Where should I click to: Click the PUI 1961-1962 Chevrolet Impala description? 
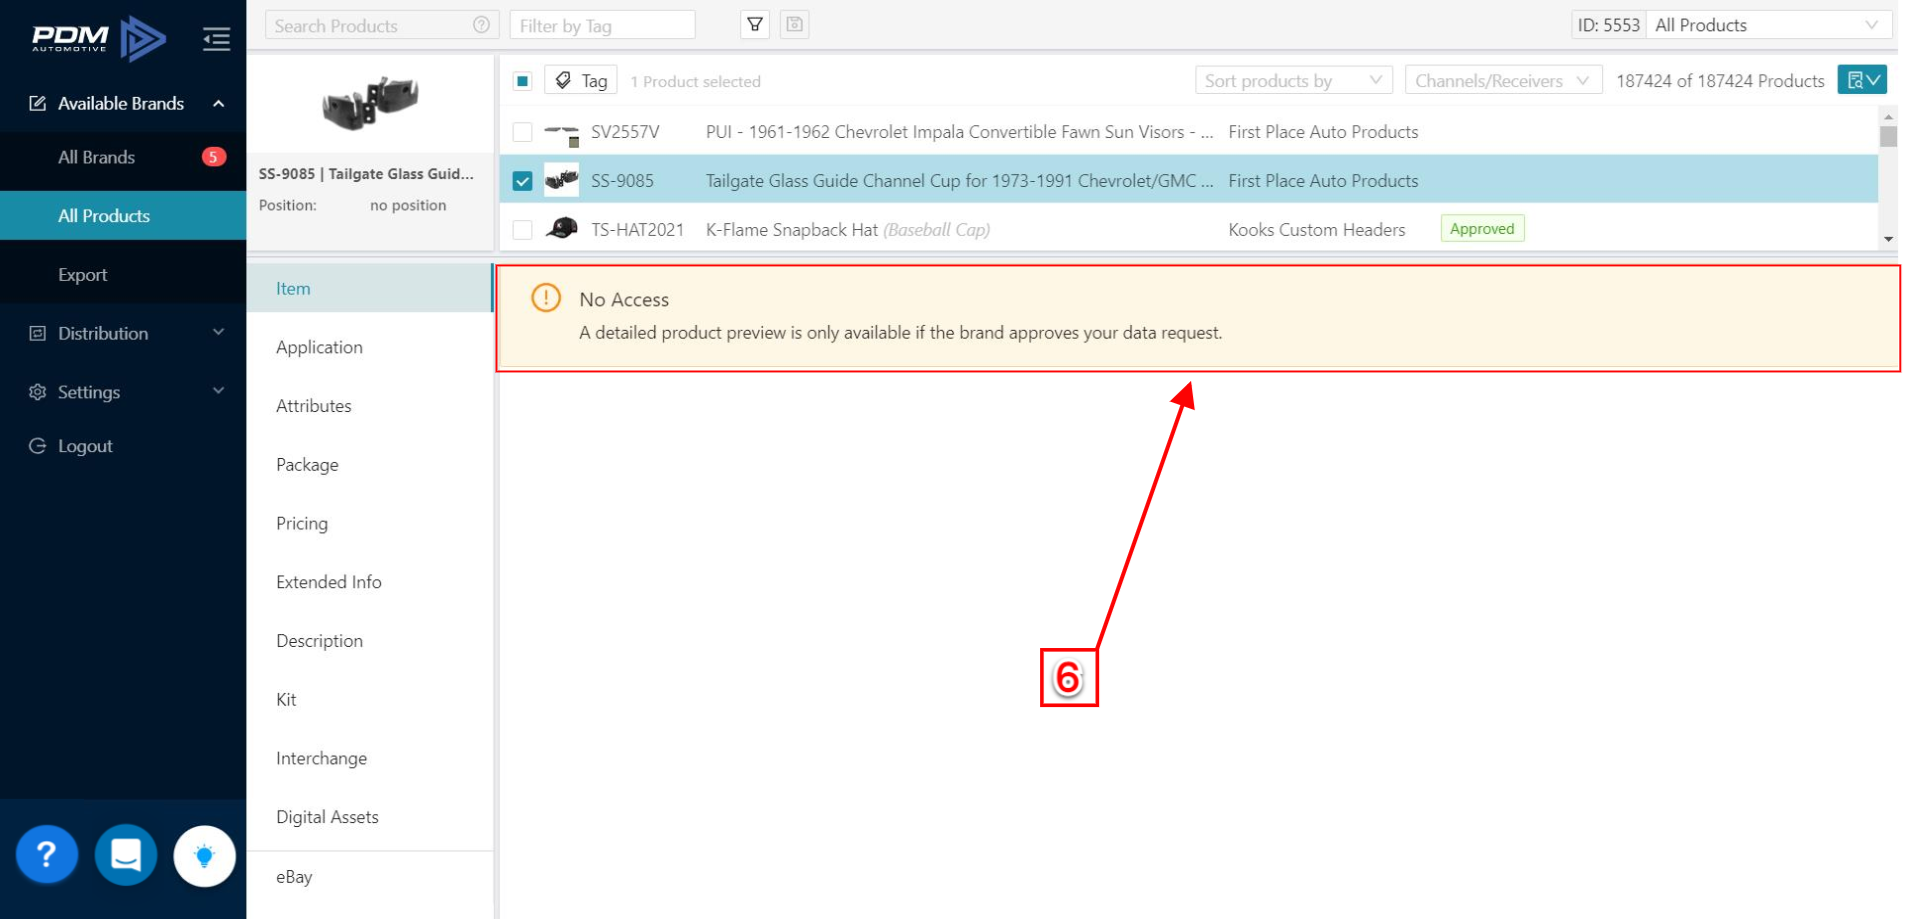[x=959, y=132]
